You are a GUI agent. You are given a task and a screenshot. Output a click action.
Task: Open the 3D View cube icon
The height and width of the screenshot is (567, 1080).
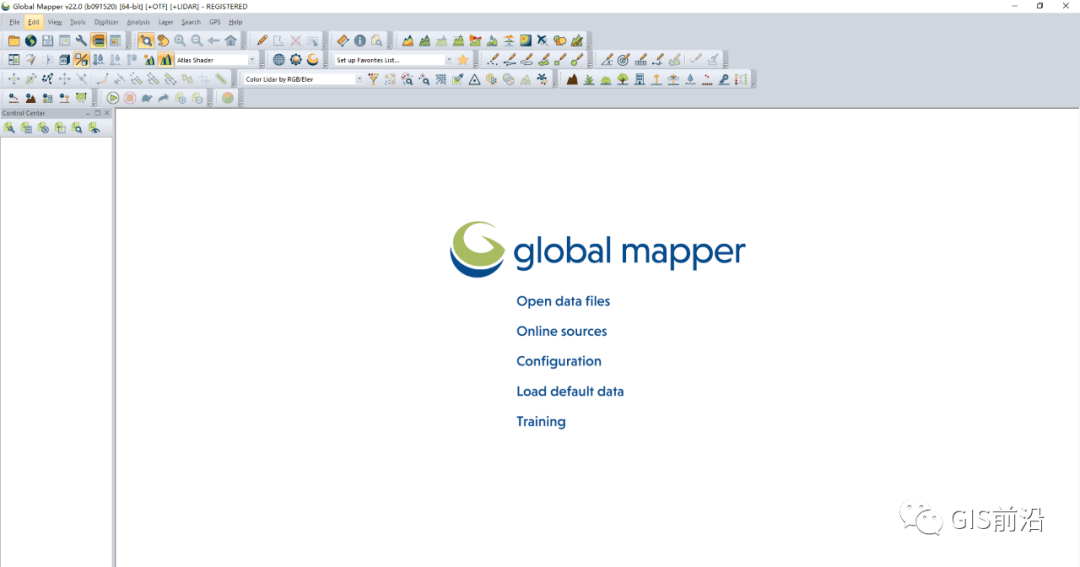[64, 60]
